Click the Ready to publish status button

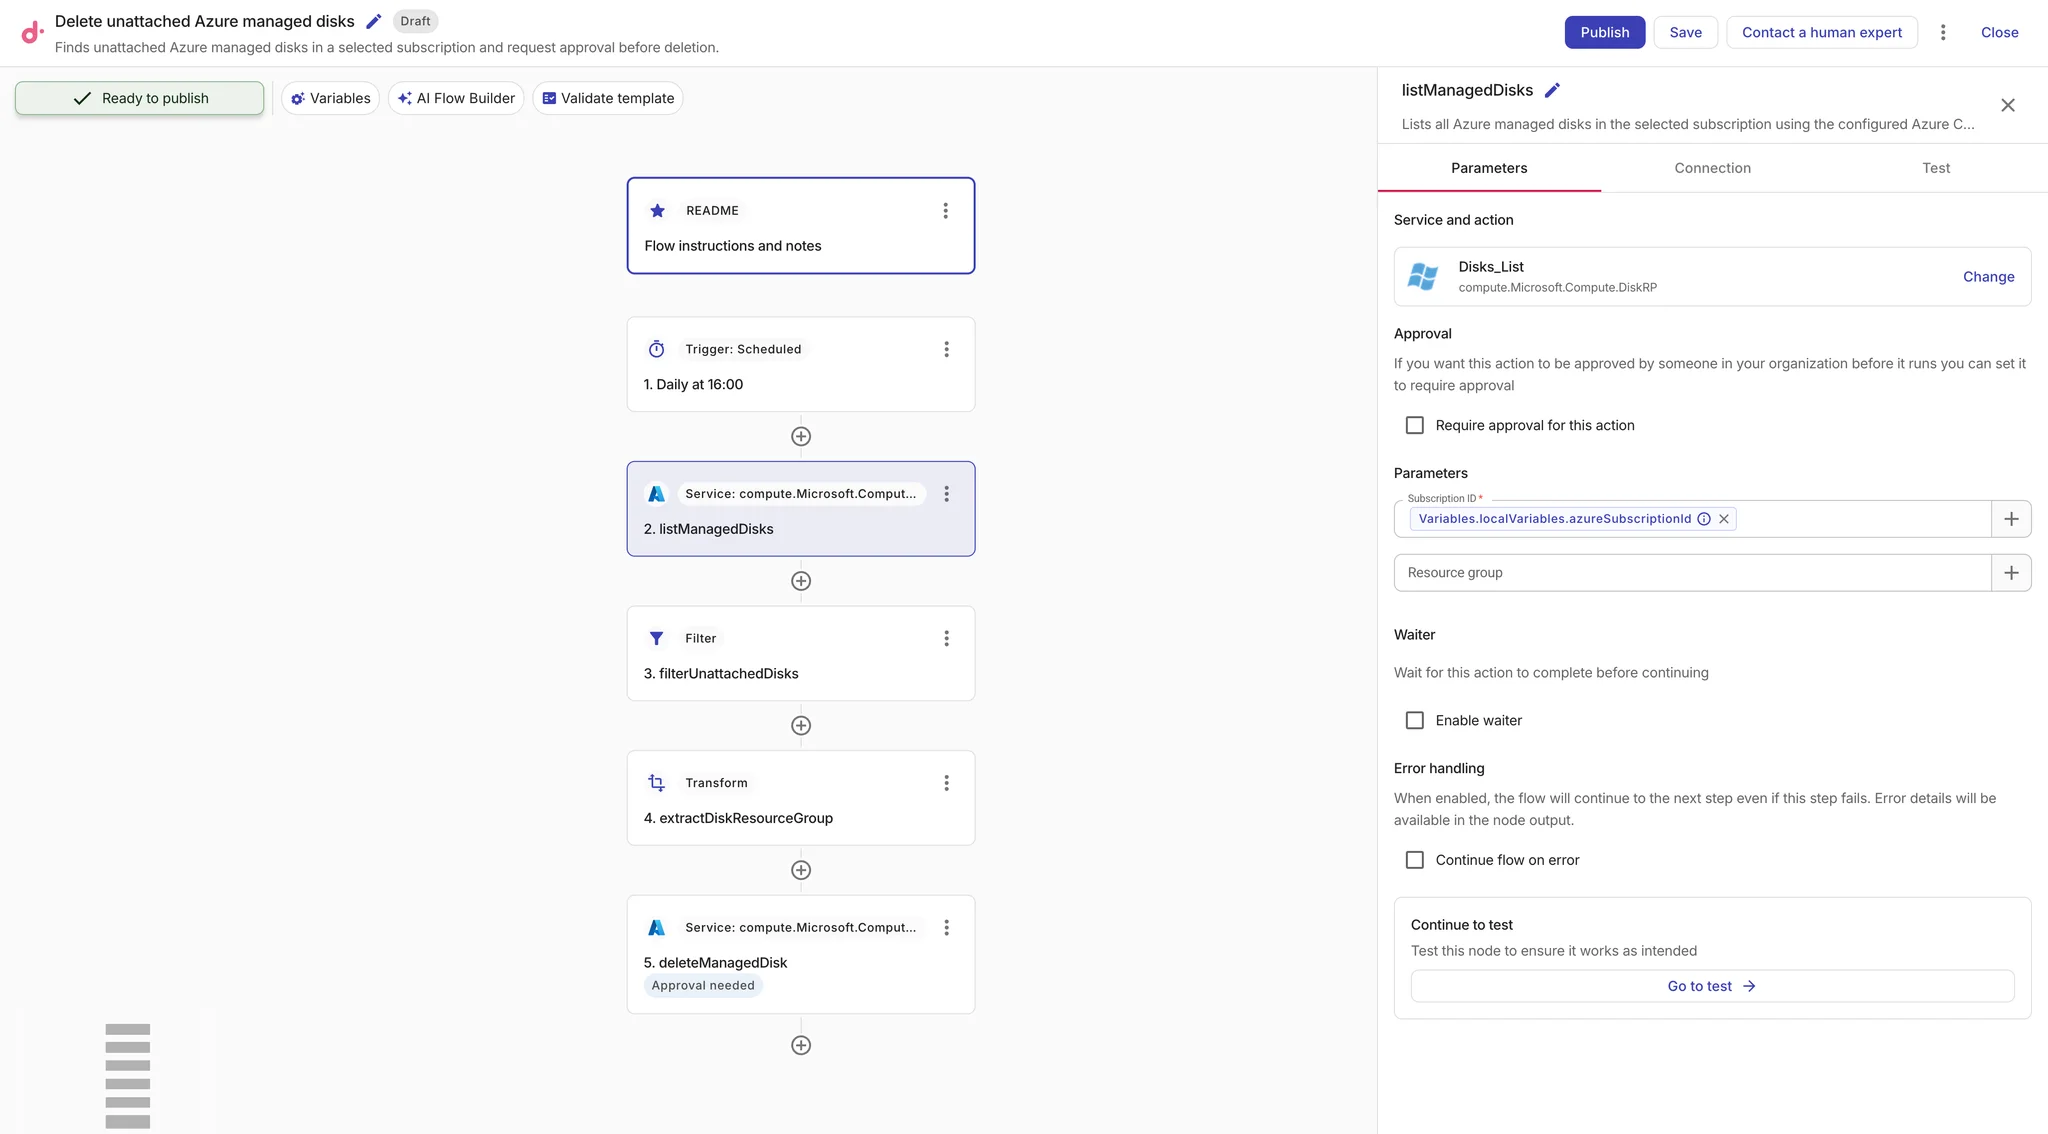tap(140, 98)
